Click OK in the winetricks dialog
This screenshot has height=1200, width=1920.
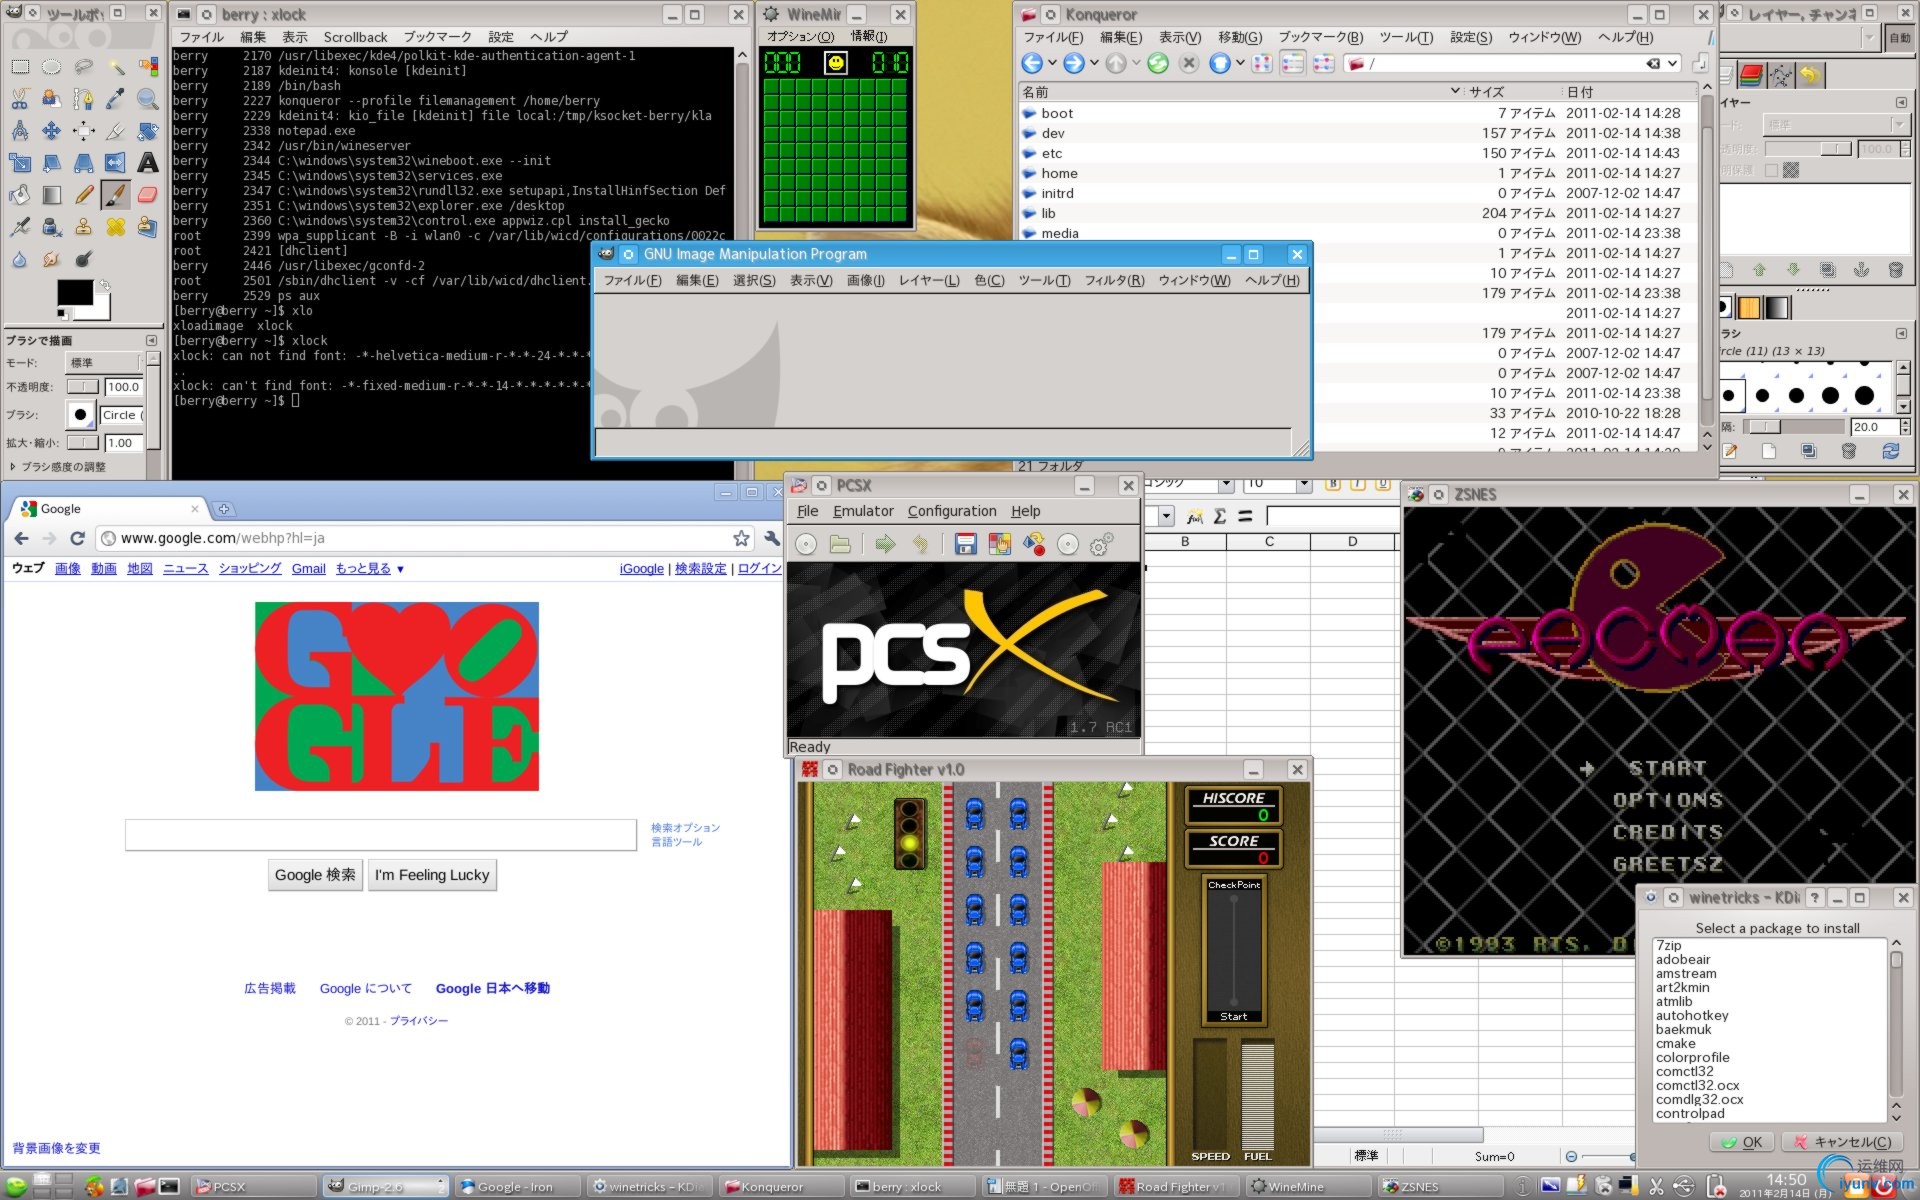coord(1742,1142)
